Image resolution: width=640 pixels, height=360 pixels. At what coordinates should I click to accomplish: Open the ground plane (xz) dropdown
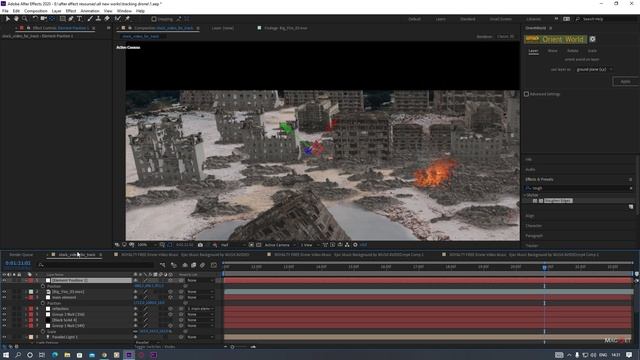[594, 69]
